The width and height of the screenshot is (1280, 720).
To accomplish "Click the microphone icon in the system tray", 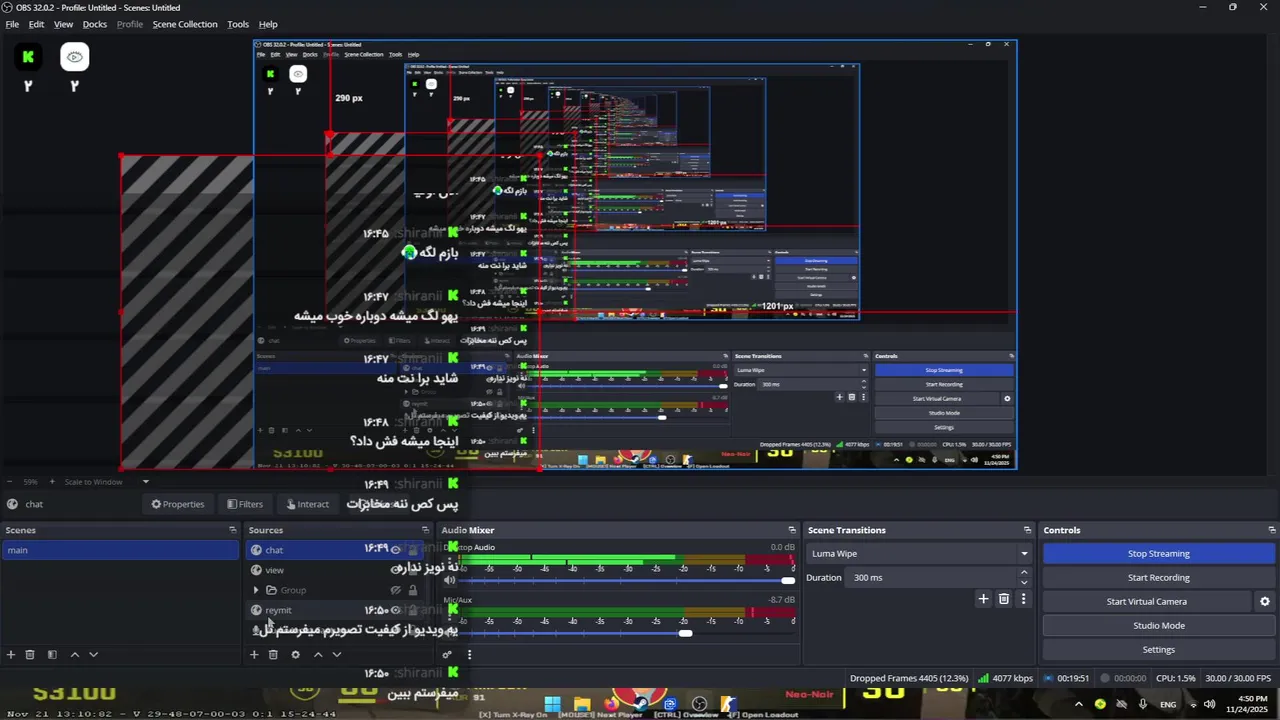I will [x=1143, y=704].
